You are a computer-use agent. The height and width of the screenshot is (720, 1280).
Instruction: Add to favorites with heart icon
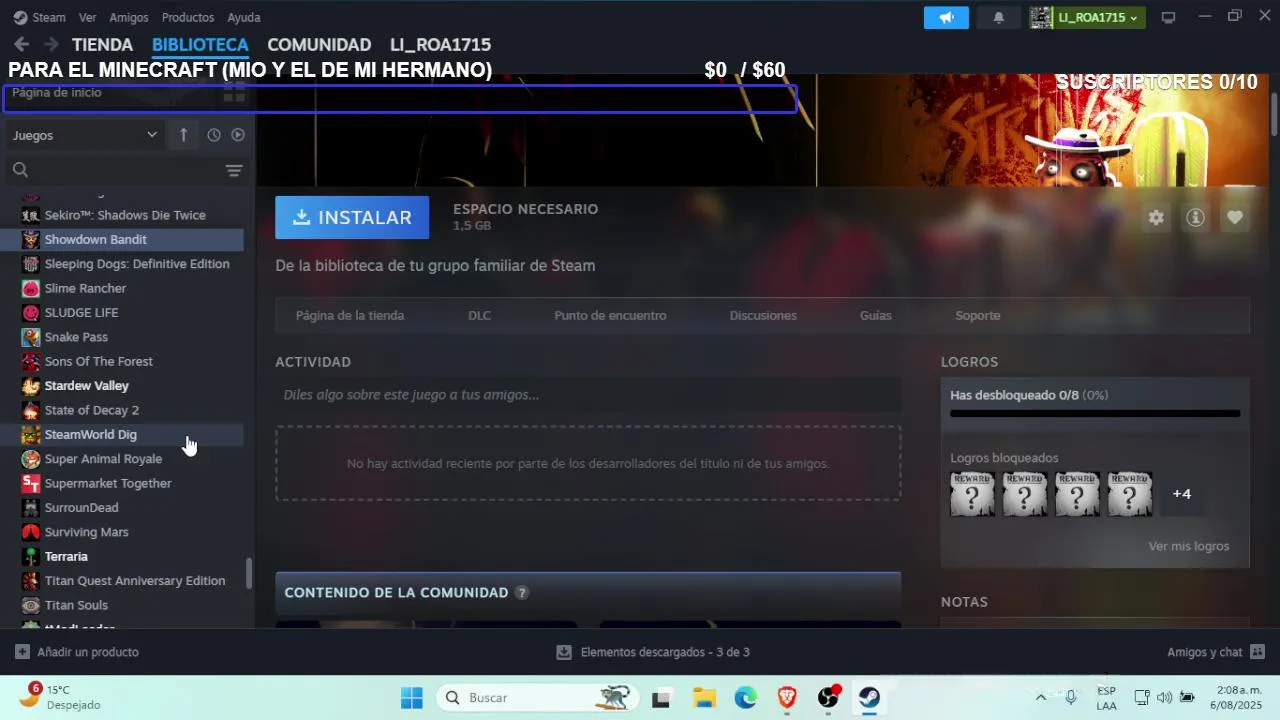pos(1235,217)
